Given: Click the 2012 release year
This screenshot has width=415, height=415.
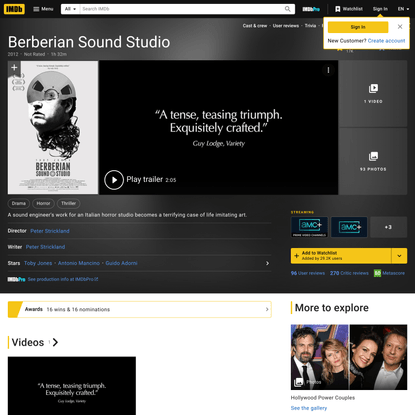Looking at the screenshot, I should pyautogui.click(x=13, y=54).
